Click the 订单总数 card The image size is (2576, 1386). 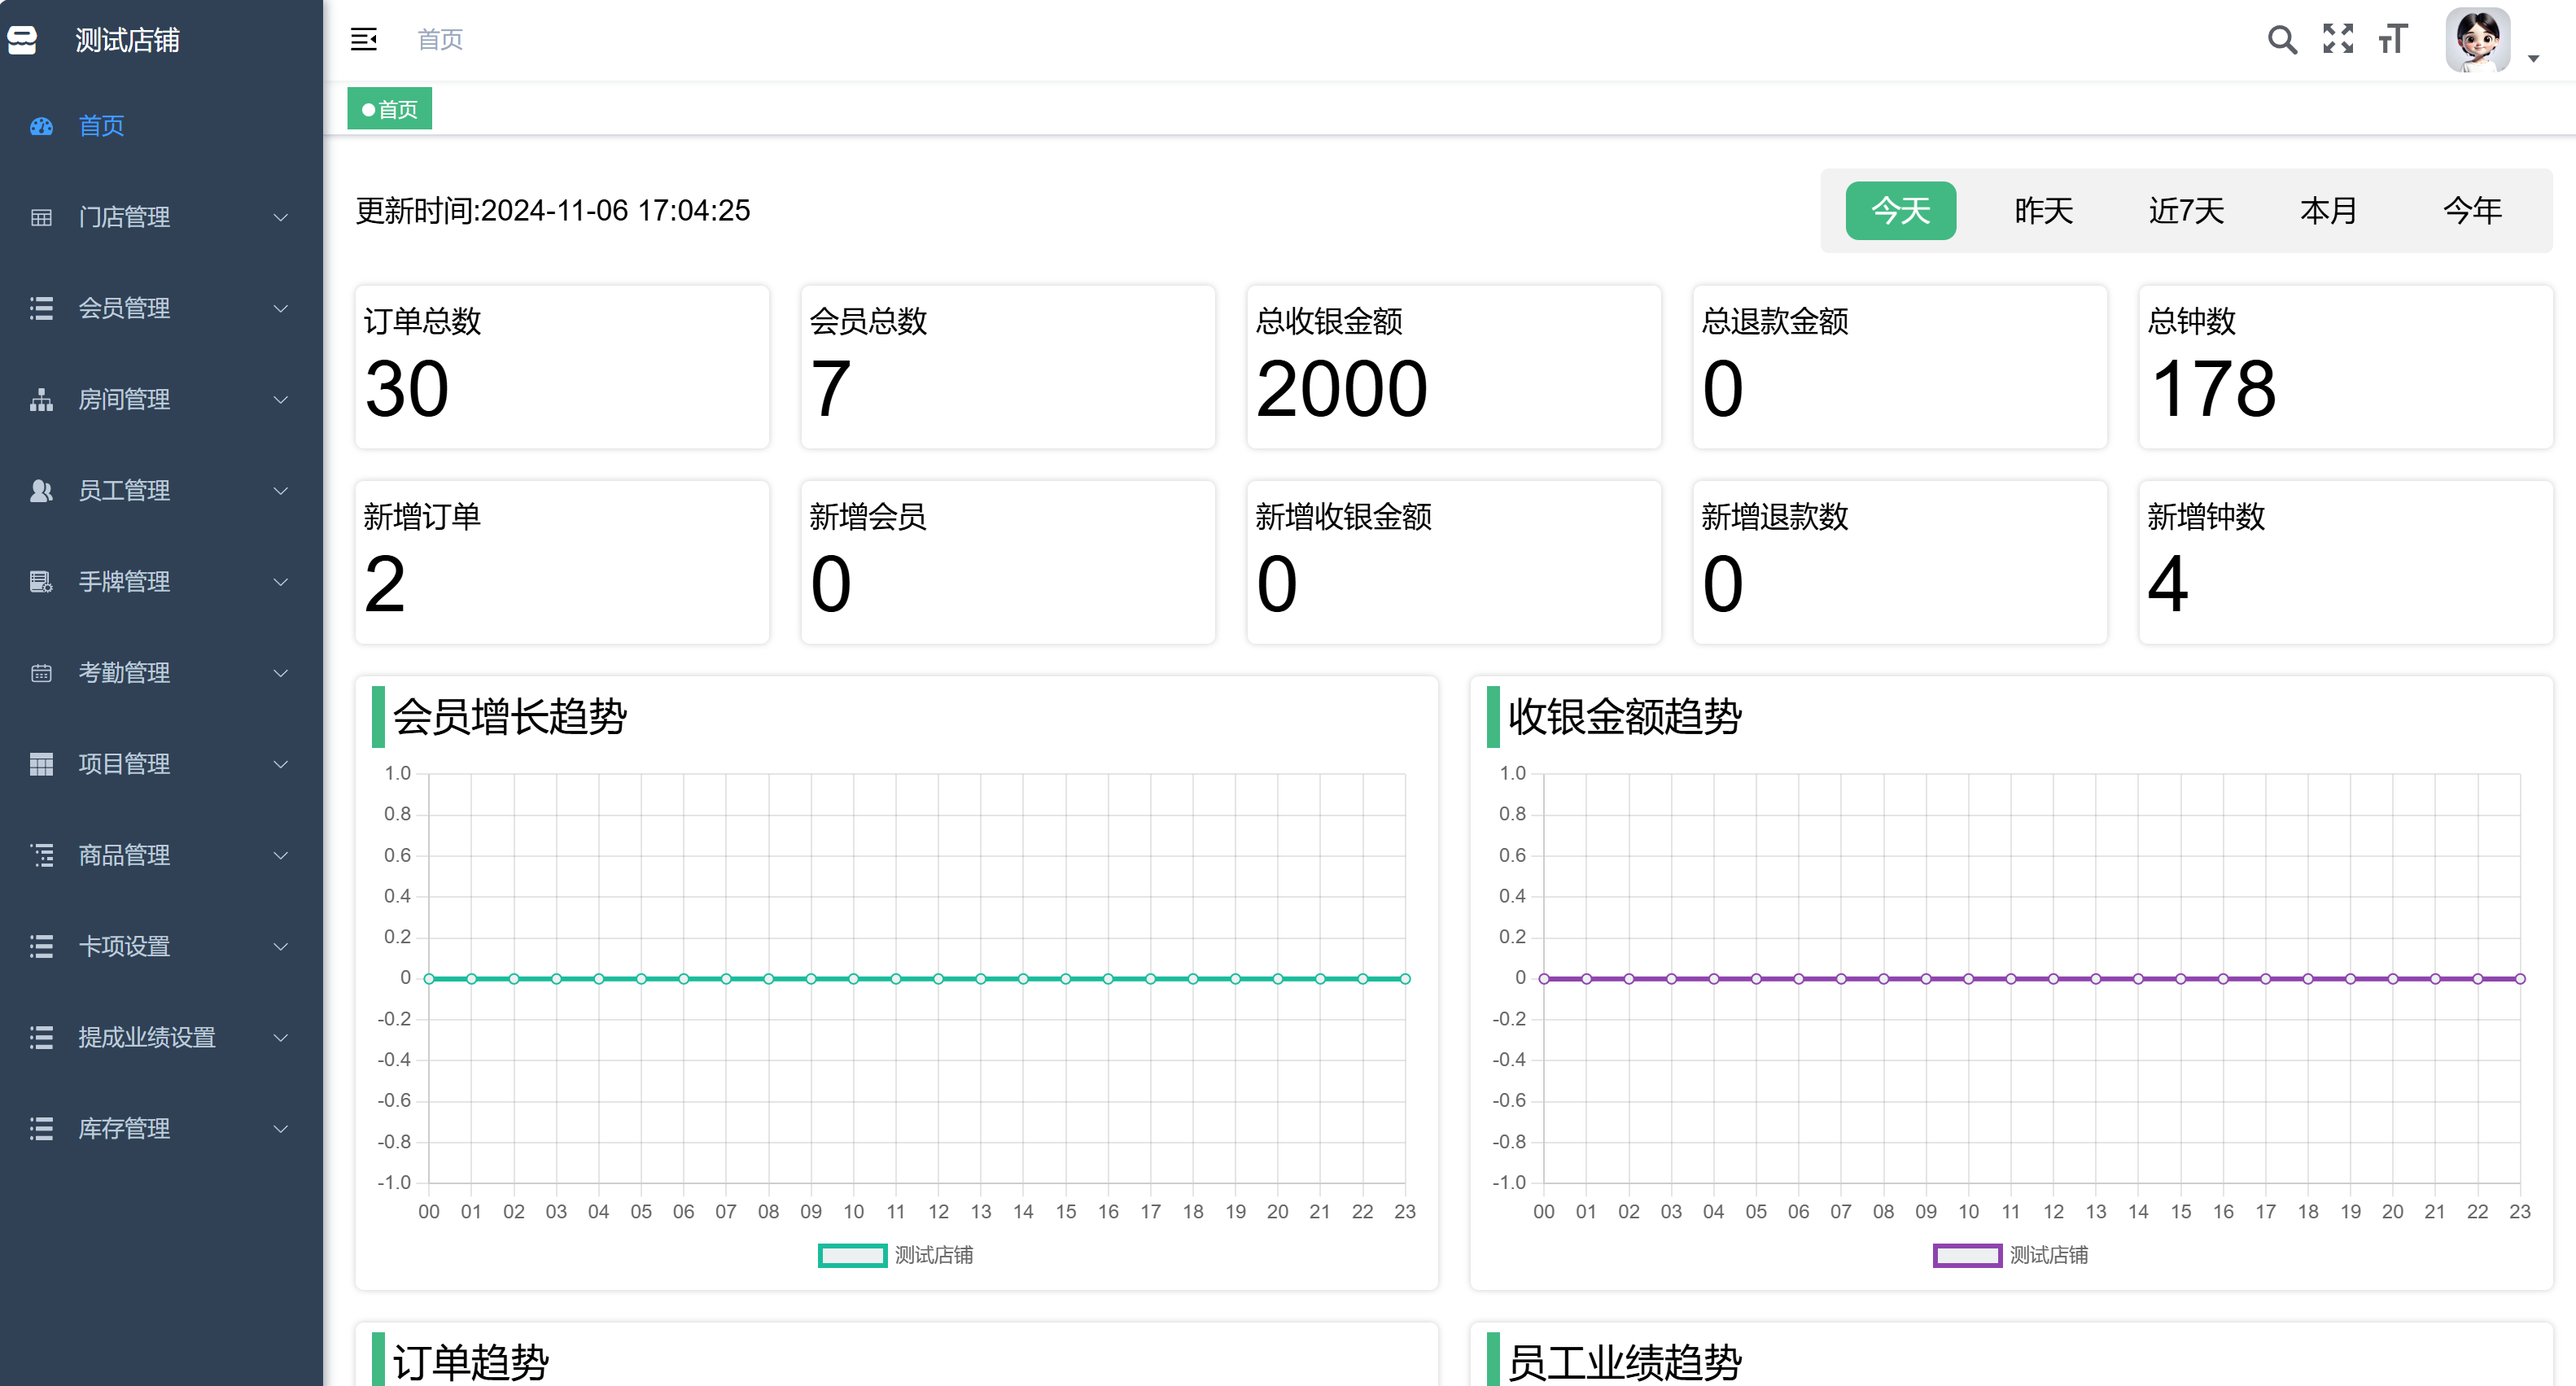coord(562,367)
